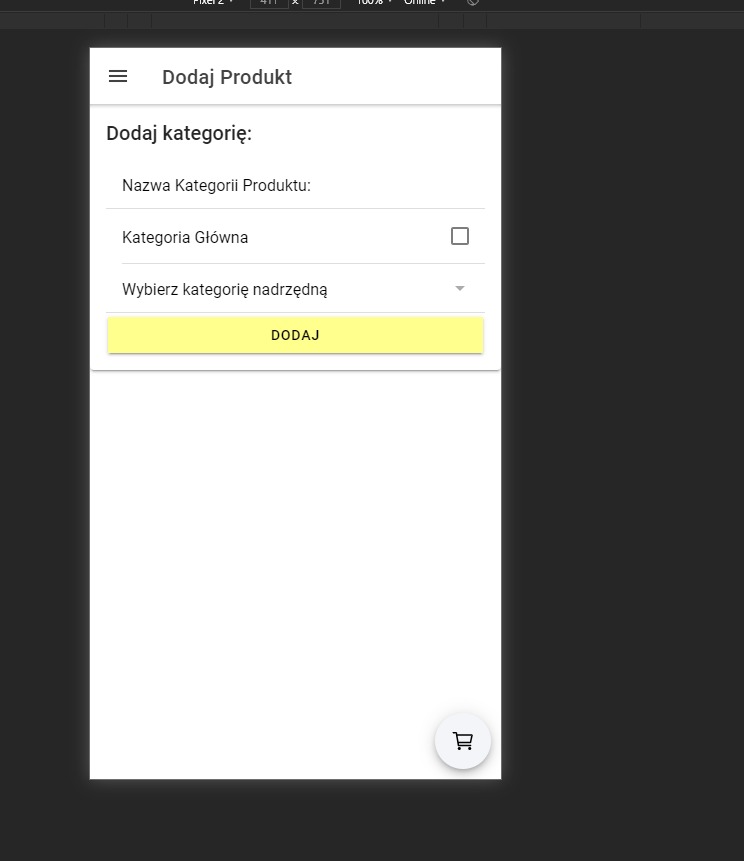The width and height of the screenshot is (744, 861).
Task: Open the 100% zoom level dropdown
Action: (x=375, y=3)
